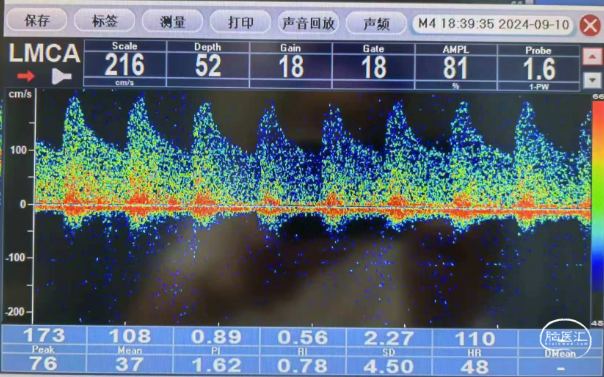Select the 测量 measure button
Screen dimensions: 604x377
pyautogui.click(x=172, y=22)
